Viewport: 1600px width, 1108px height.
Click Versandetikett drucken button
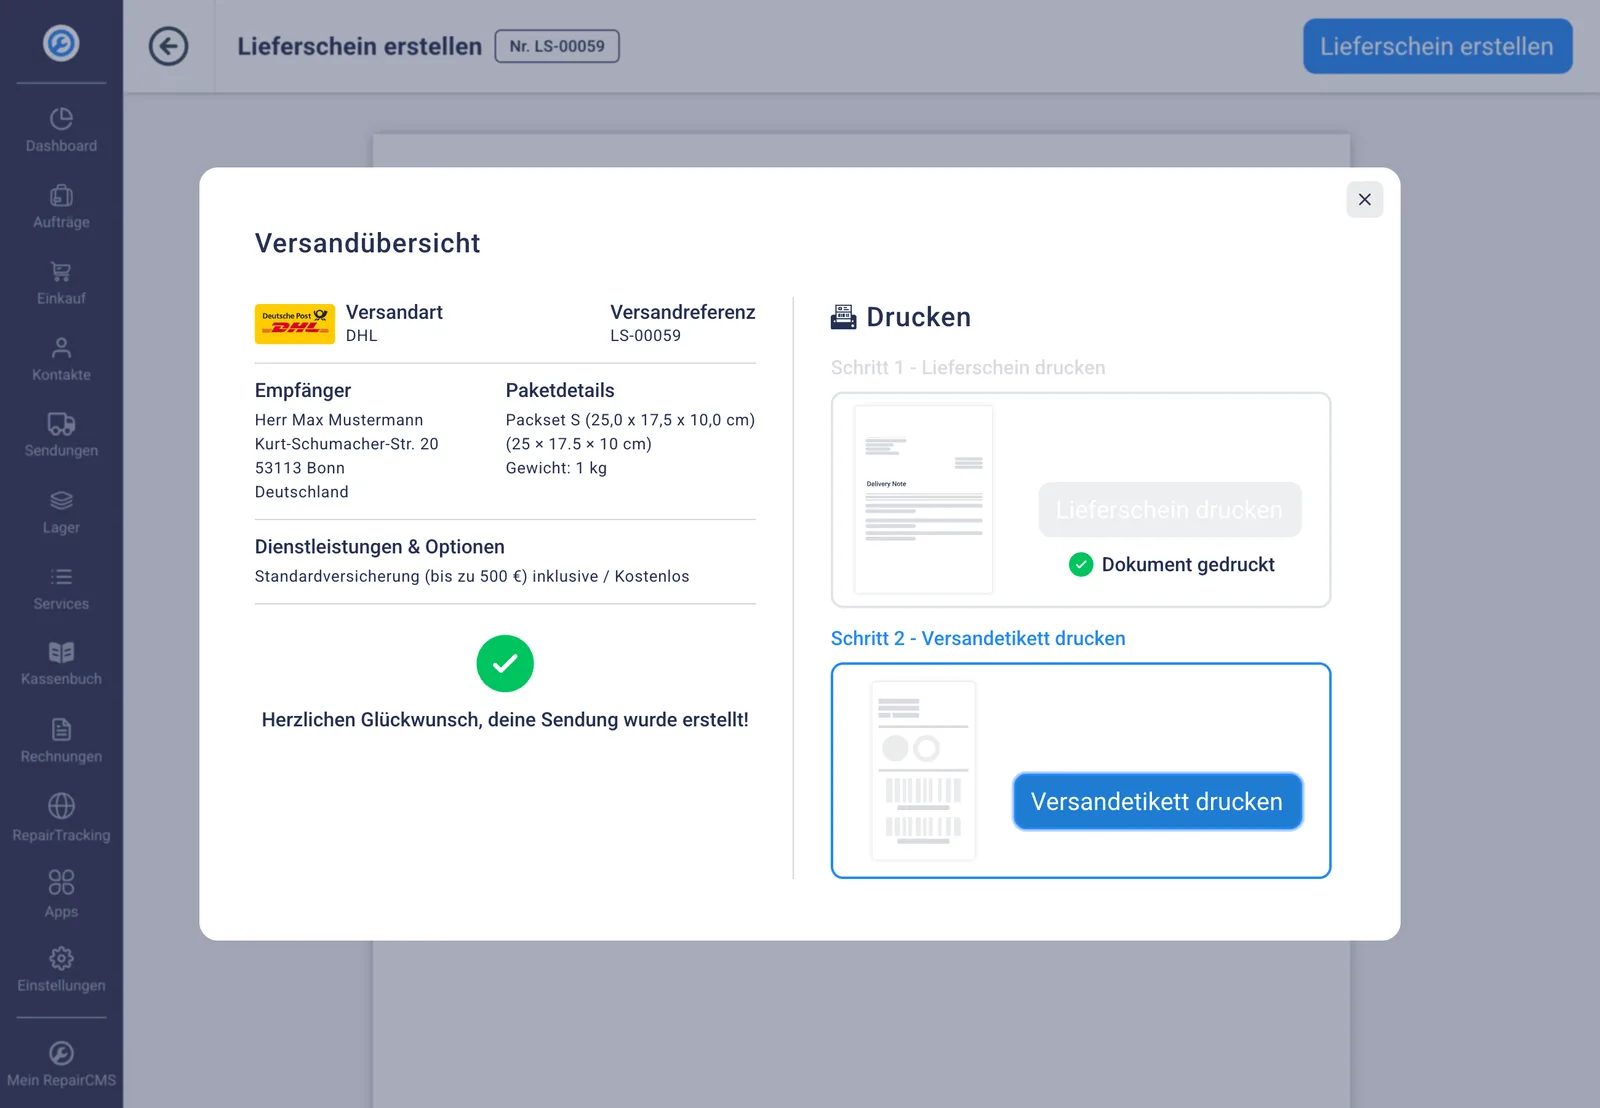pyautogui.click(x=1157, y=802)
